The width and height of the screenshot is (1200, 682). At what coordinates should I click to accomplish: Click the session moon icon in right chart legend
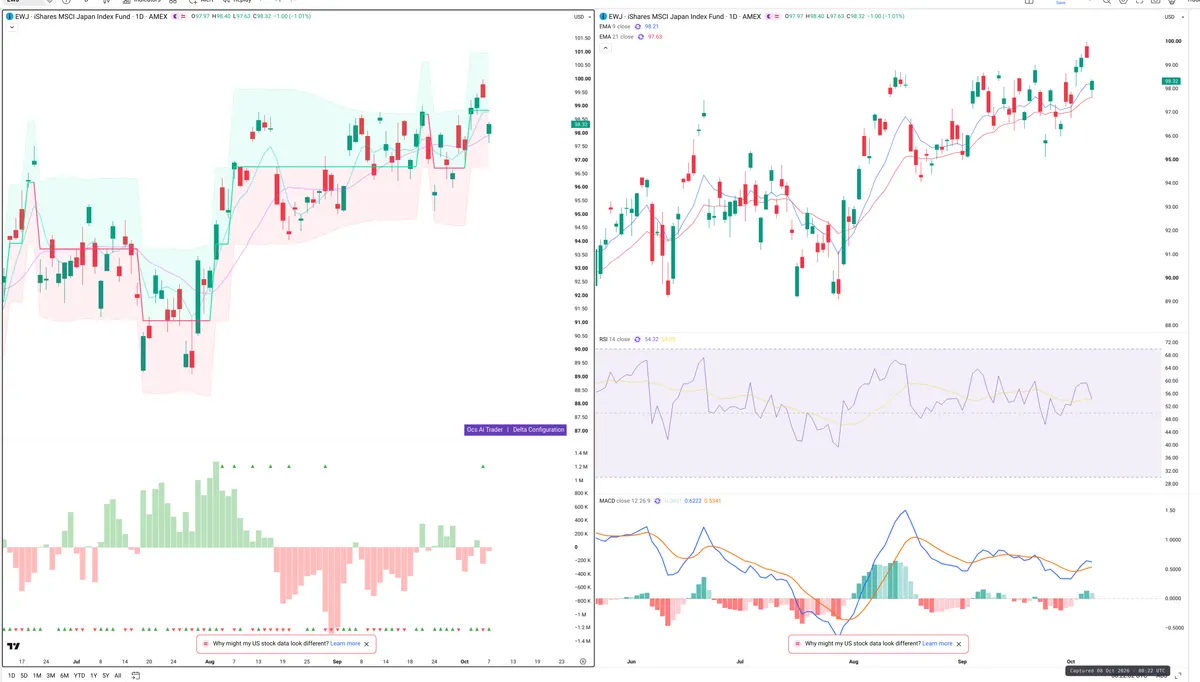(768, 16)
